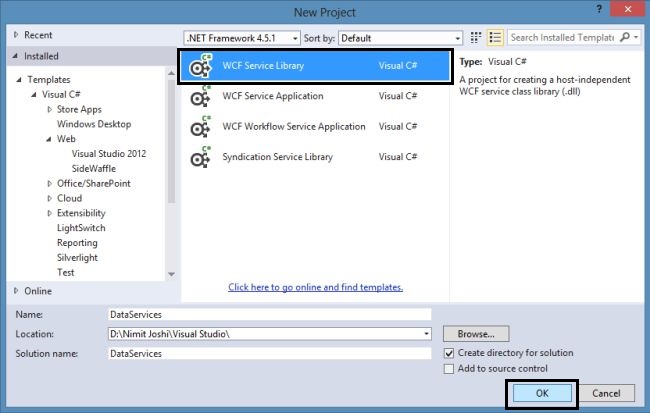The image size is (650, 413).
Task: Select SideWaffle template category
Action: (x=94, y=168)
